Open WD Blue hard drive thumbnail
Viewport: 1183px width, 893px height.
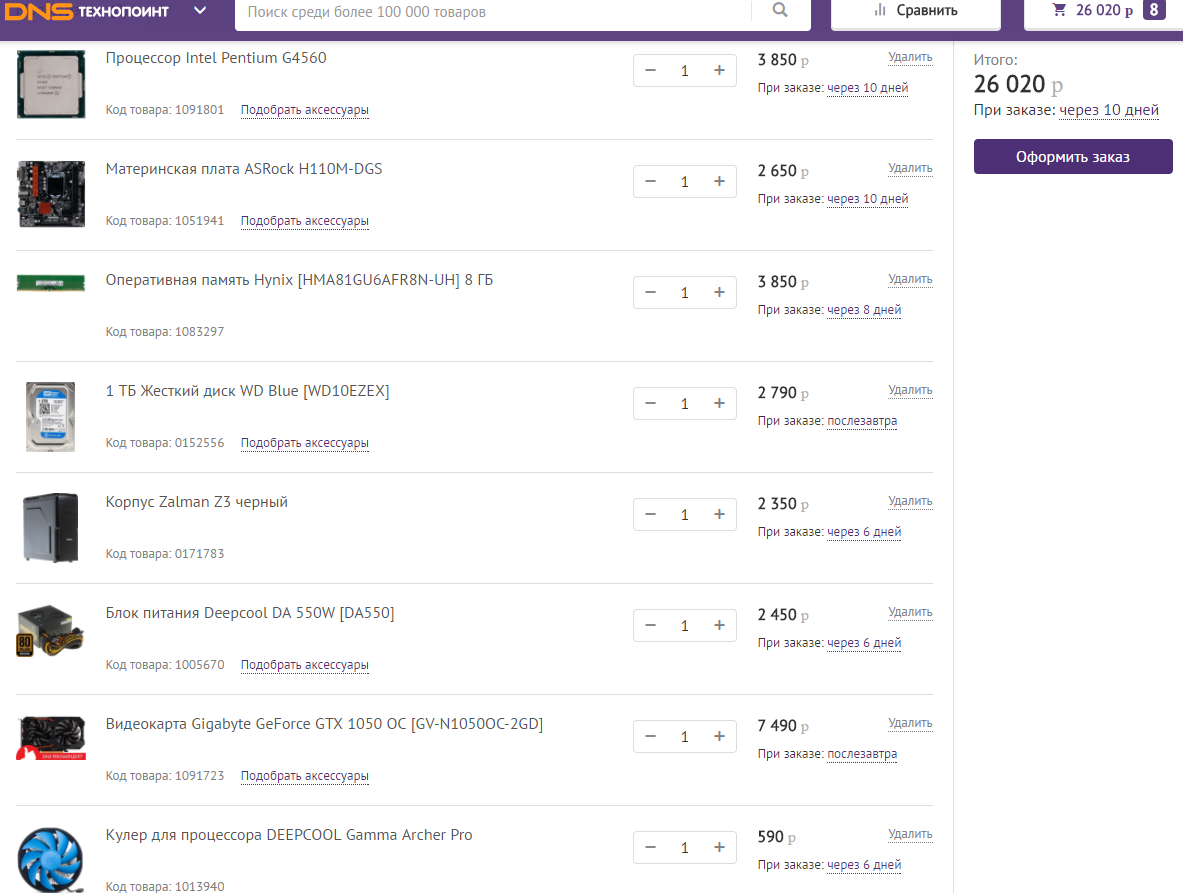coord(51,417)
